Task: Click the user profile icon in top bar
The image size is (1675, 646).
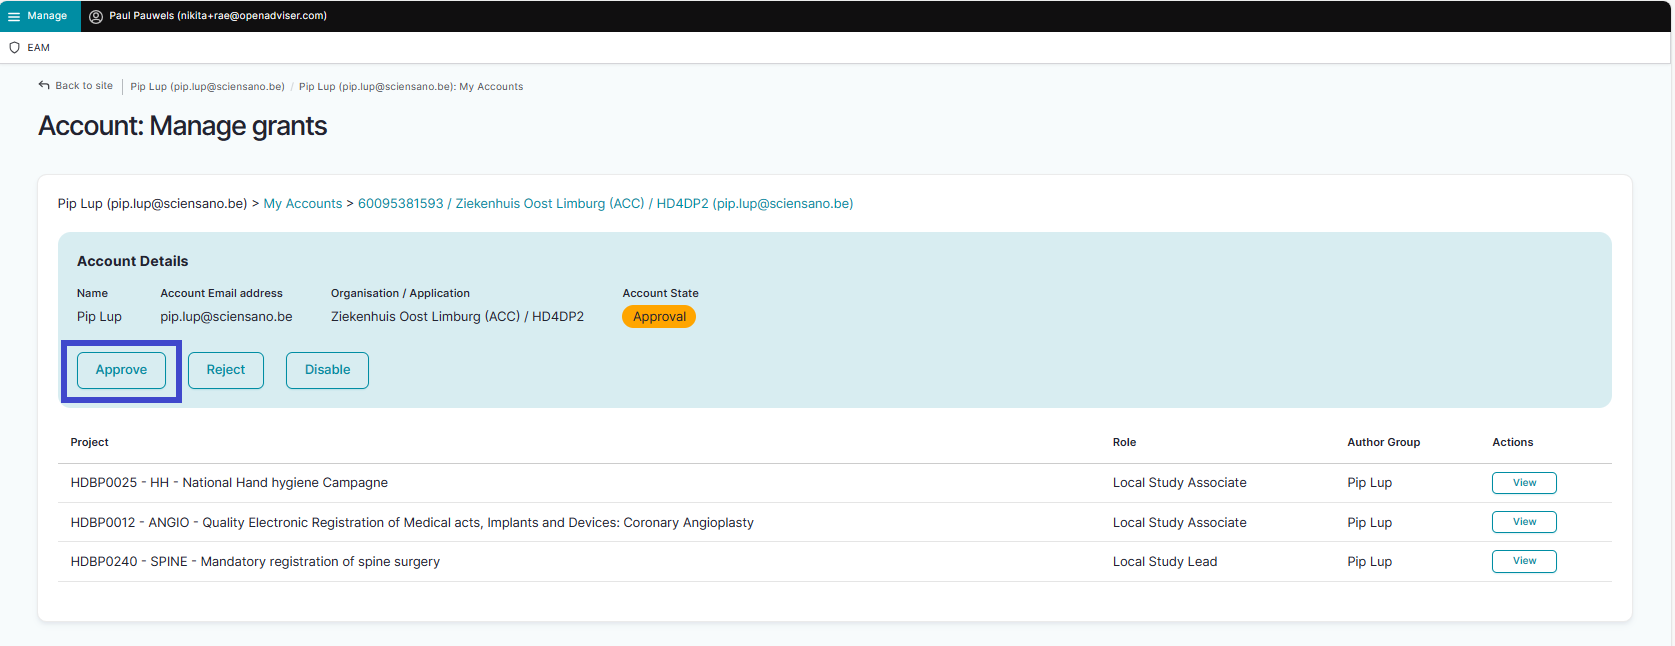Action: click(x=96, y=16)
